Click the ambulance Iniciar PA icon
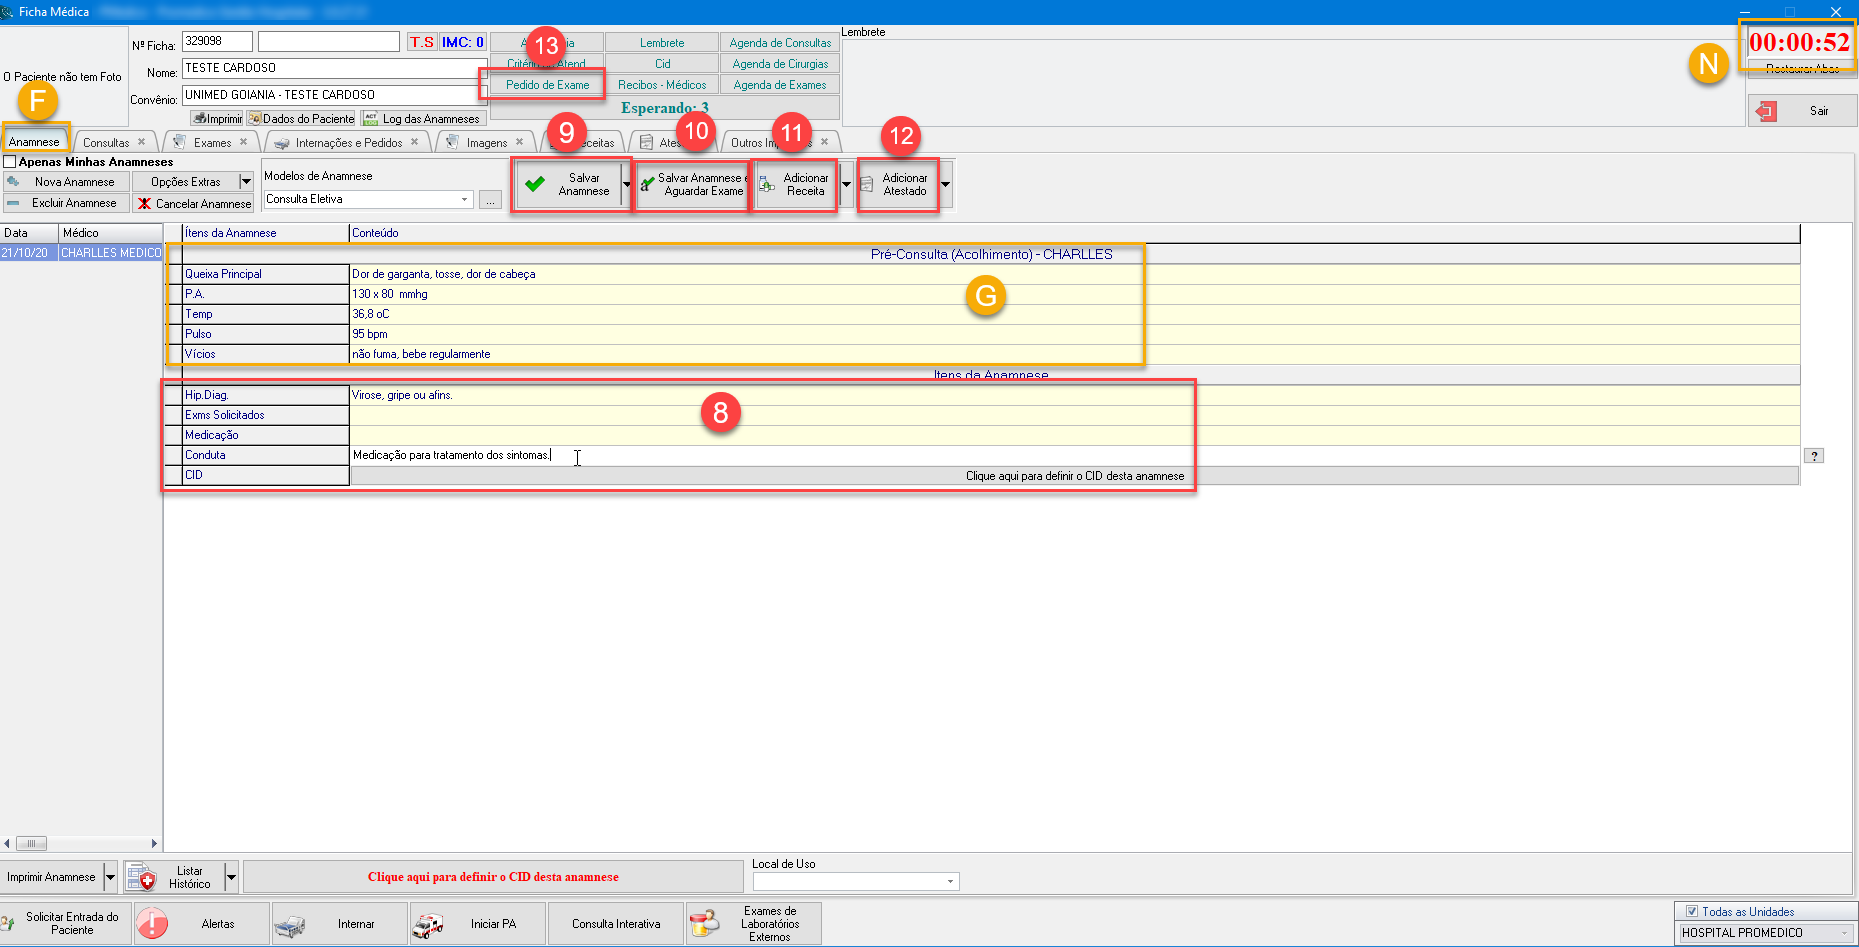 [x=428, y=924]
